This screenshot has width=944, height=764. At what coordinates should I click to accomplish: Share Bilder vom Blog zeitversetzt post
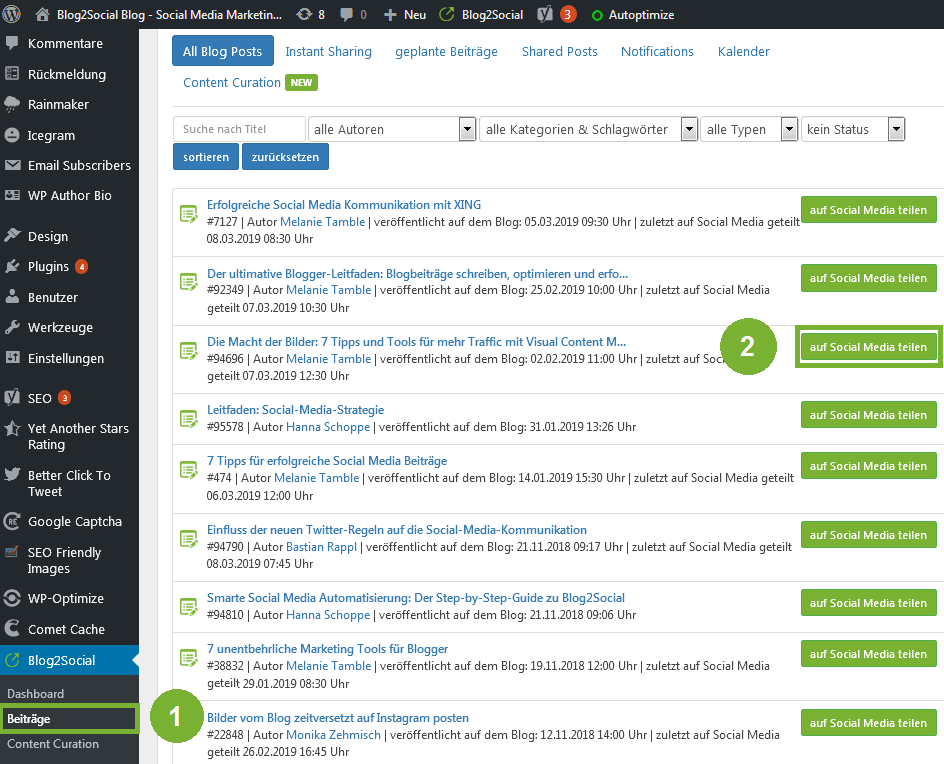tap(868, 722)
